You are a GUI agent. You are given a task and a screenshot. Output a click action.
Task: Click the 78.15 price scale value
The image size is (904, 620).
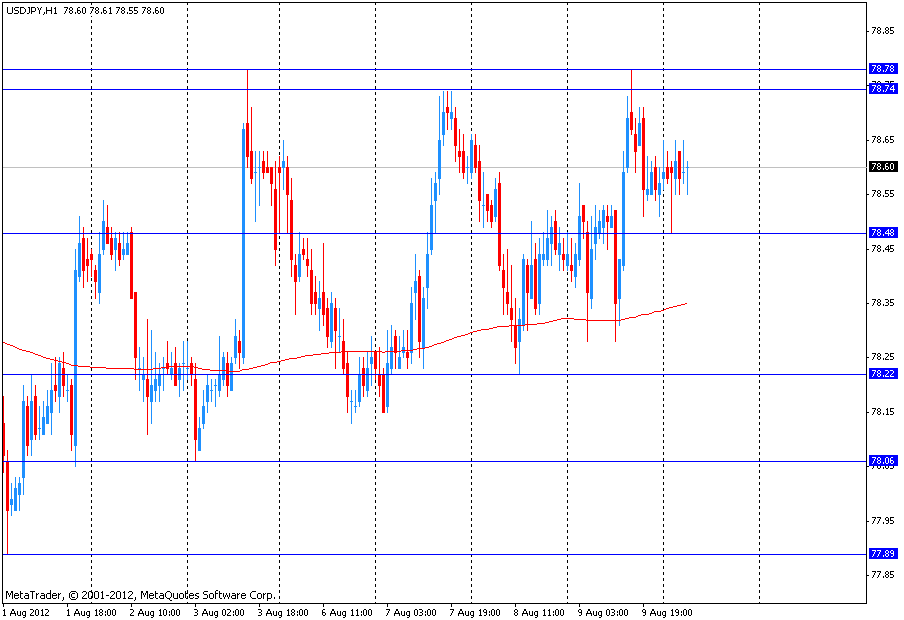(882, 412)
